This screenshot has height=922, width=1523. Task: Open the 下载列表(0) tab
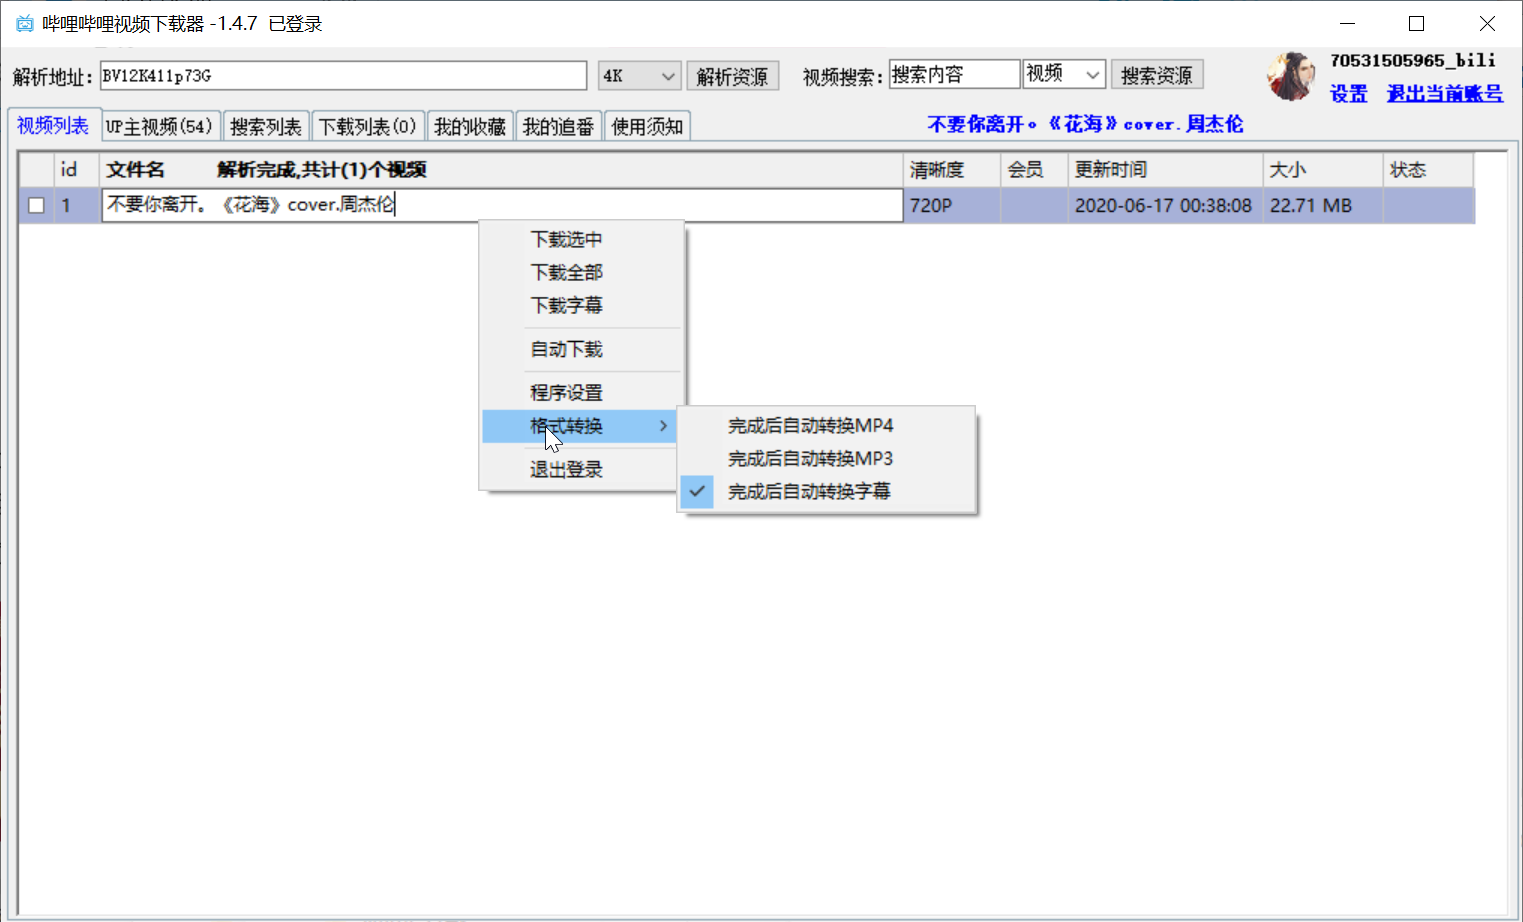coord(368,127)
